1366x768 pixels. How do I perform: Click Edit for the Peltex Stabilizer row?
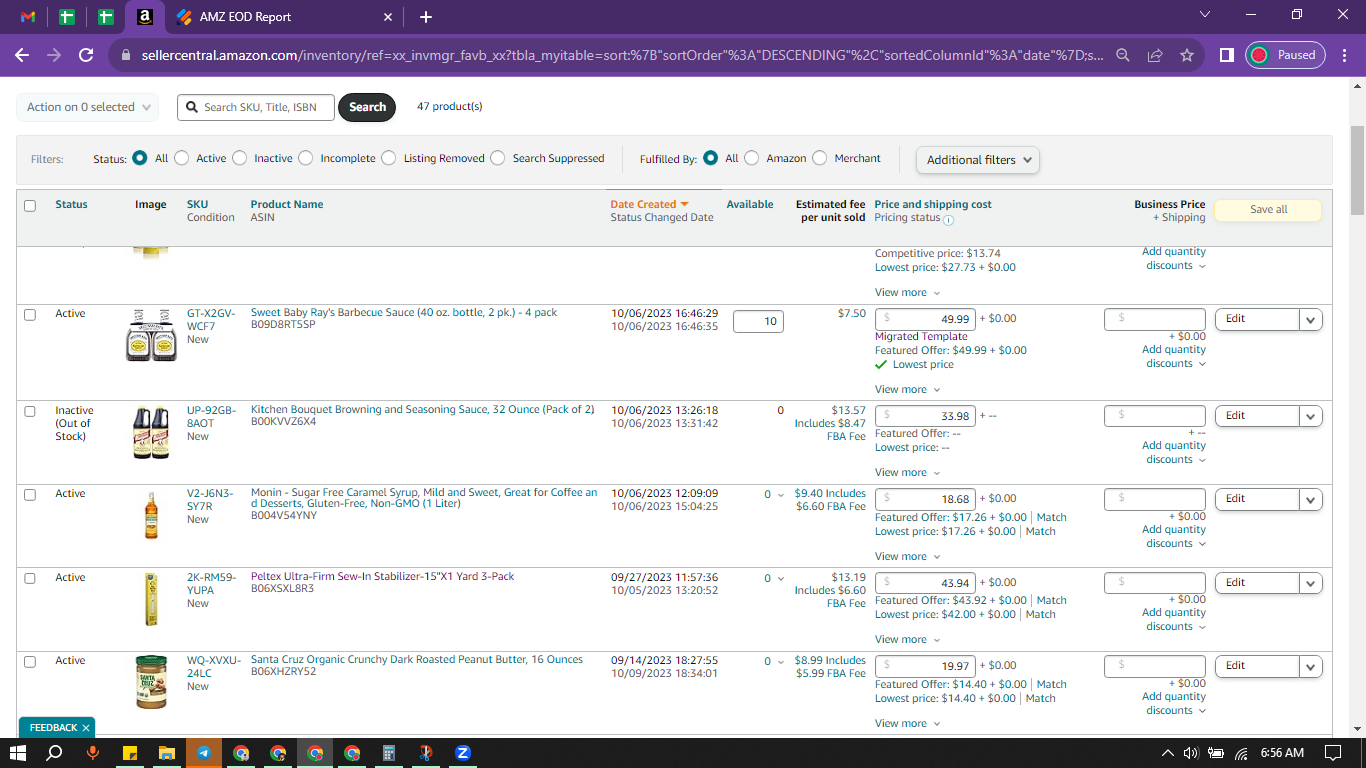[1257, 583]
